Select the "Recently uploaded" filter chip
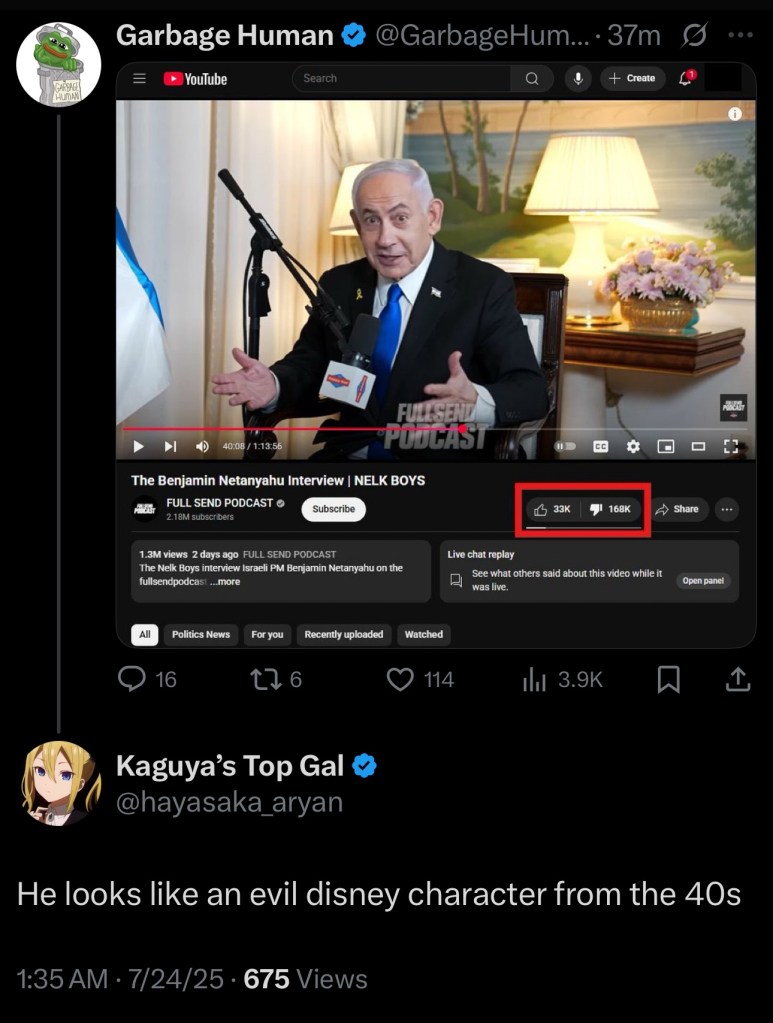Image resolution: width=773 pixels, height=1023 pixels. [x=344, y=634]
